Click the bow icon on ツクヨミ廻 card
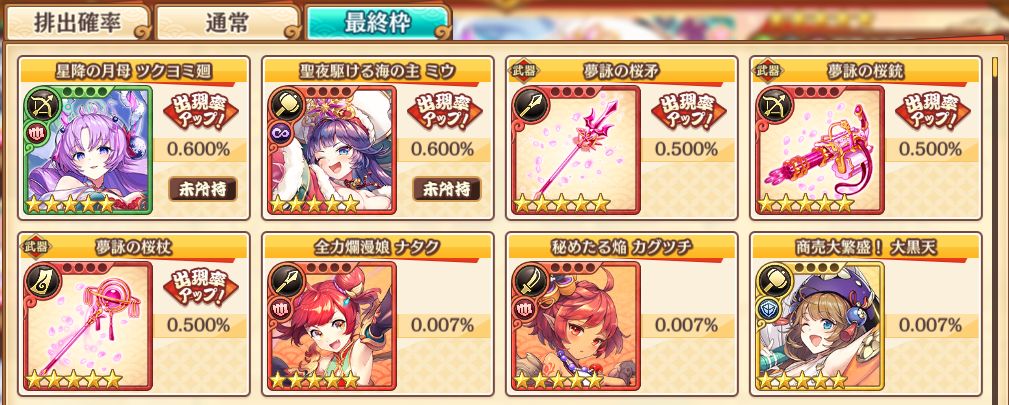The height and width of the screenshot is (405, 1009). 41,102
